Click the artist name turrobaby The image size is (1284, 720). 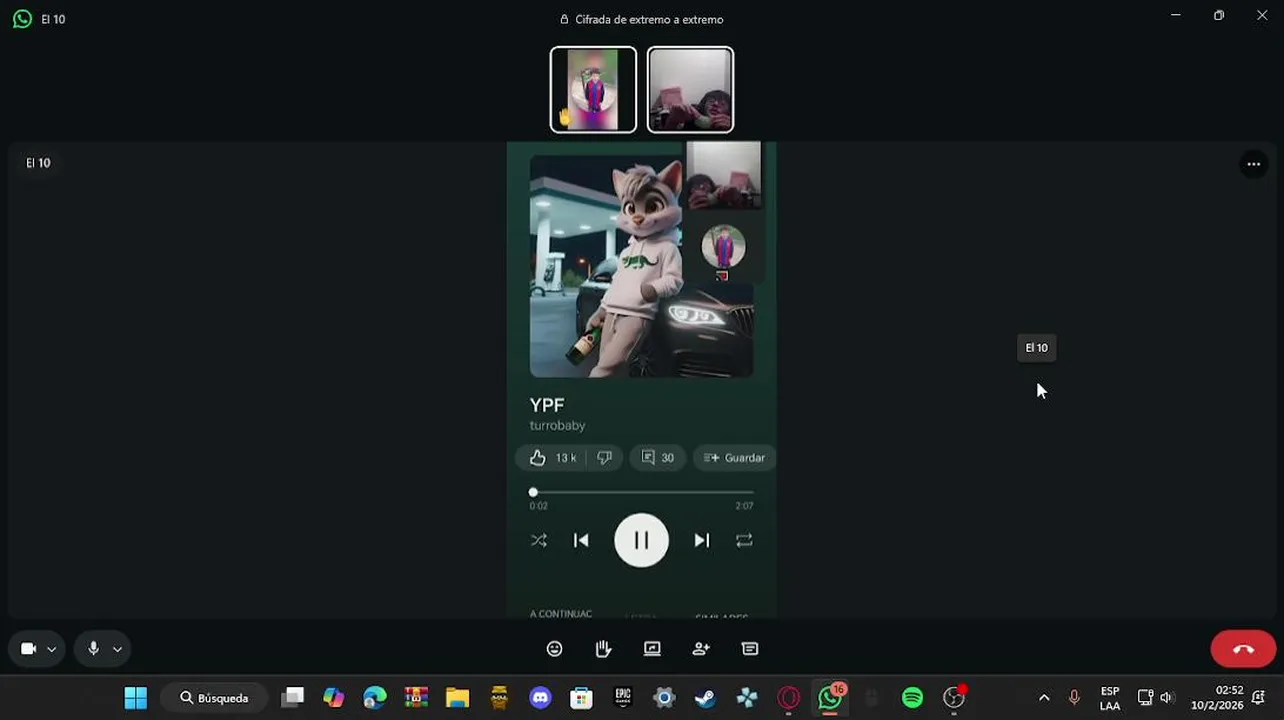(x=557, y=425)
